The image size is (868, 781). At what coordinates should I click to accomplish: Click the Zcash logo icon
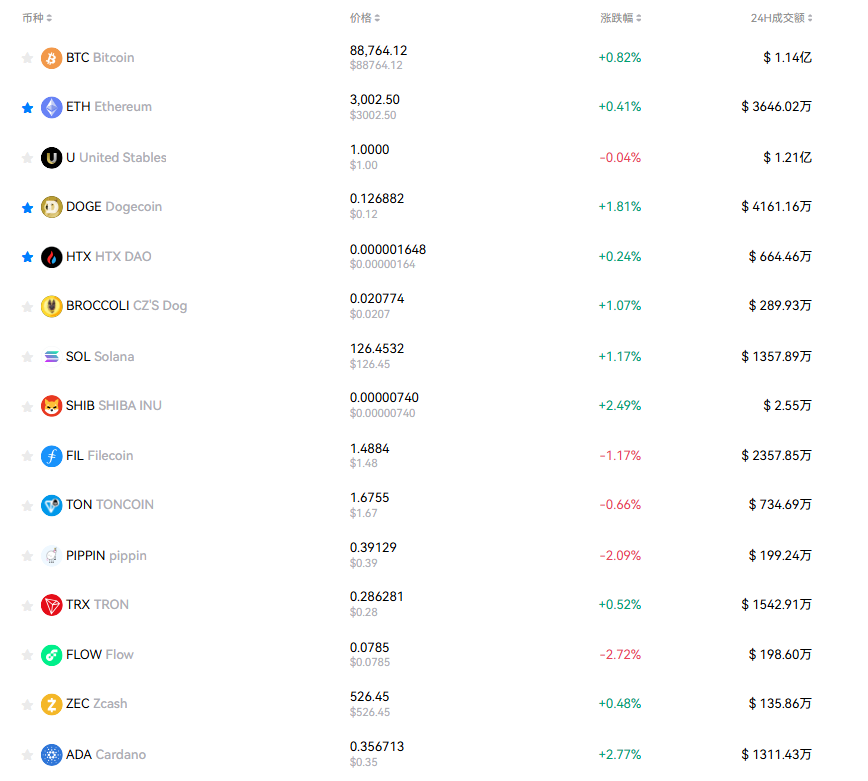[51, 705]
